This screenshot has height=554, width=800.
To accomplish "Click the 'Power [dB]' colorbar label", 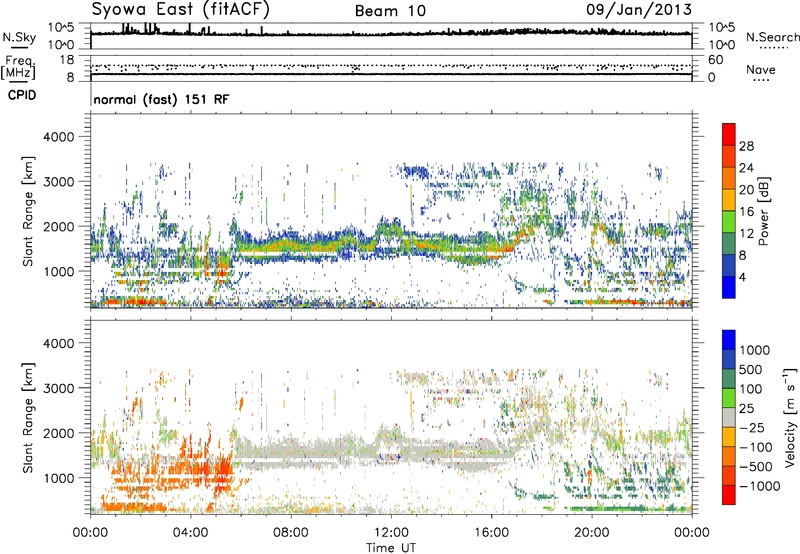I will (x=763, y=211).
